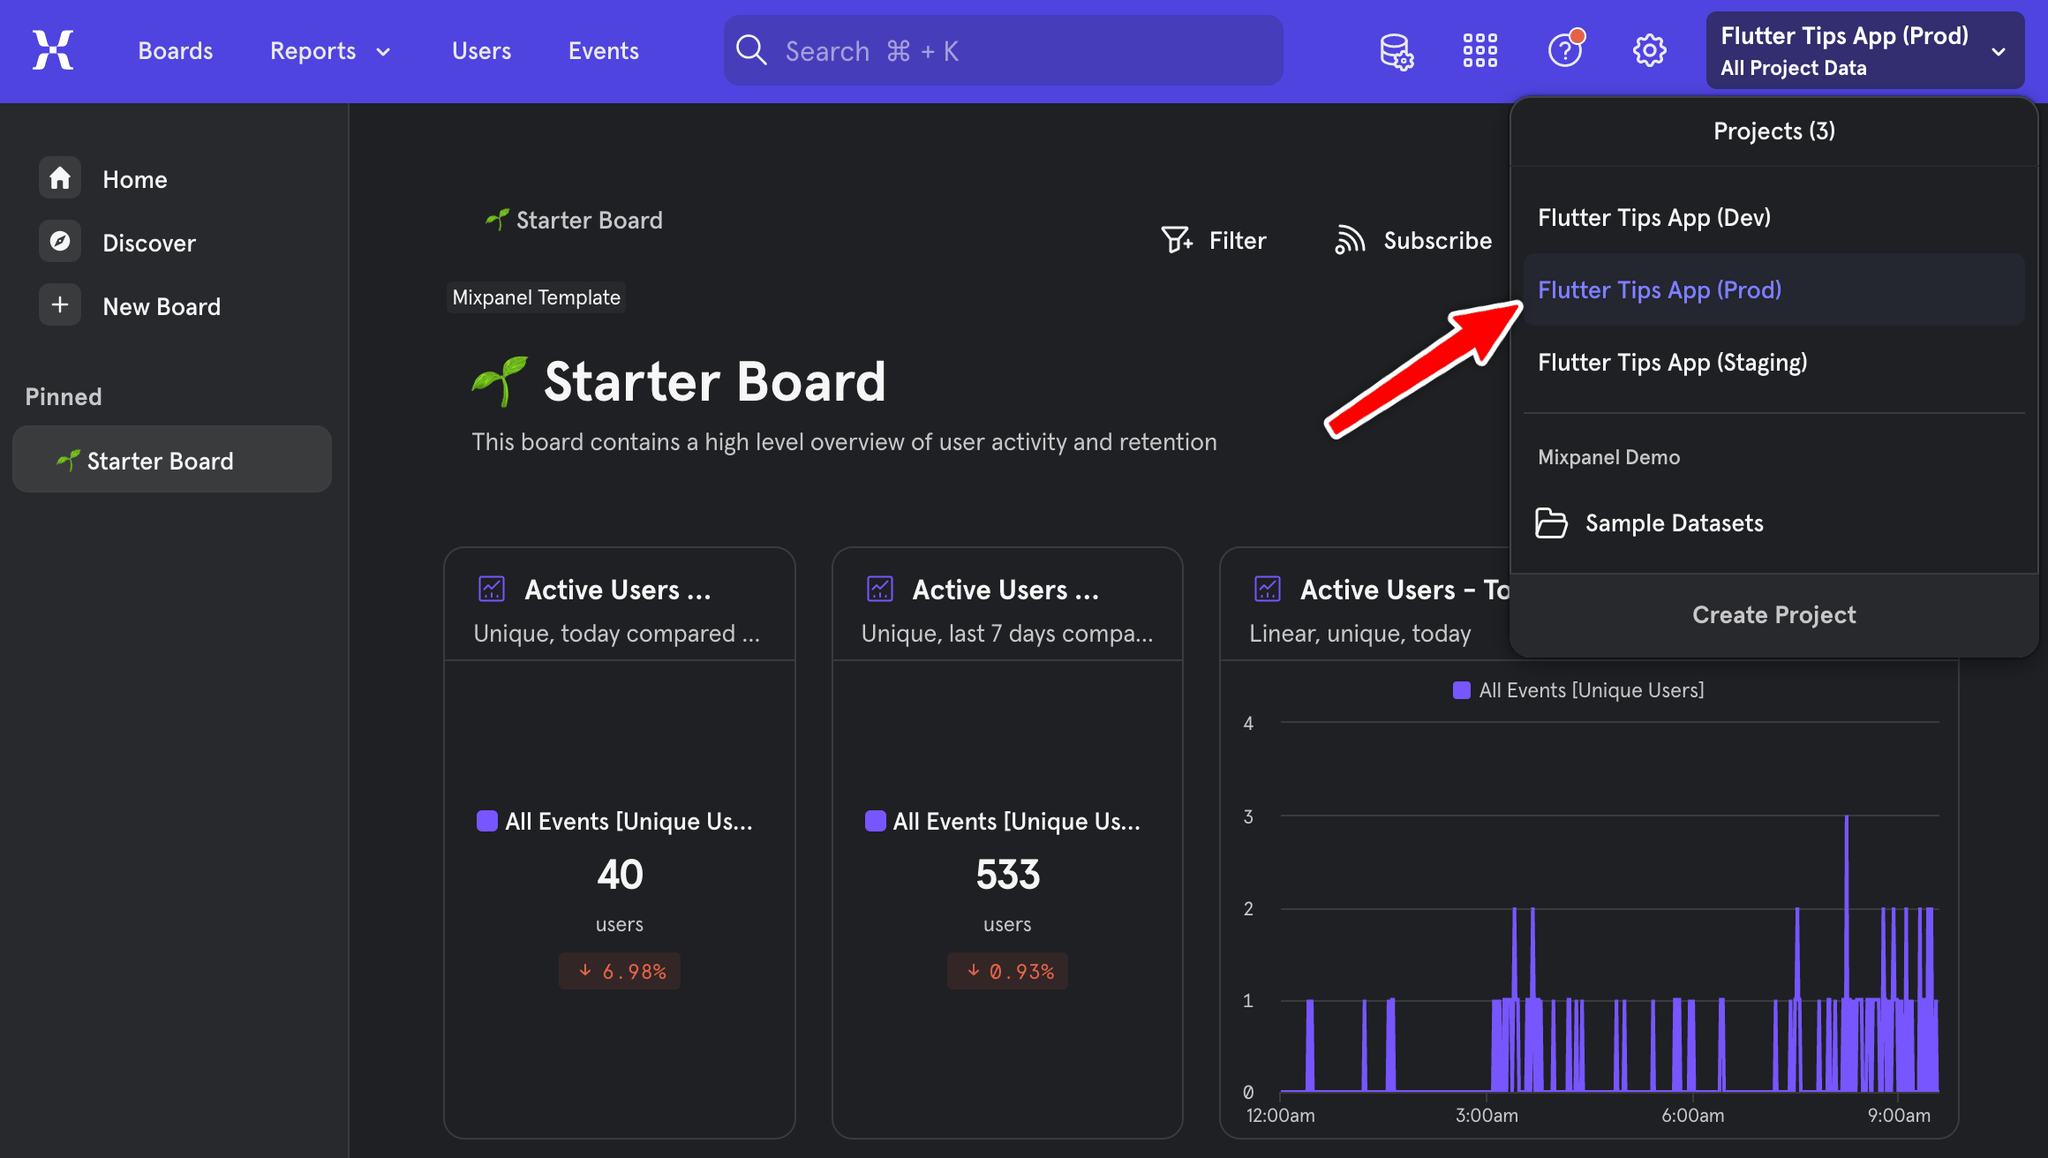This screenshot has width=2048, height=1158.
Task: Click the Home house icon in sidebar
Action: click(60, 178)
